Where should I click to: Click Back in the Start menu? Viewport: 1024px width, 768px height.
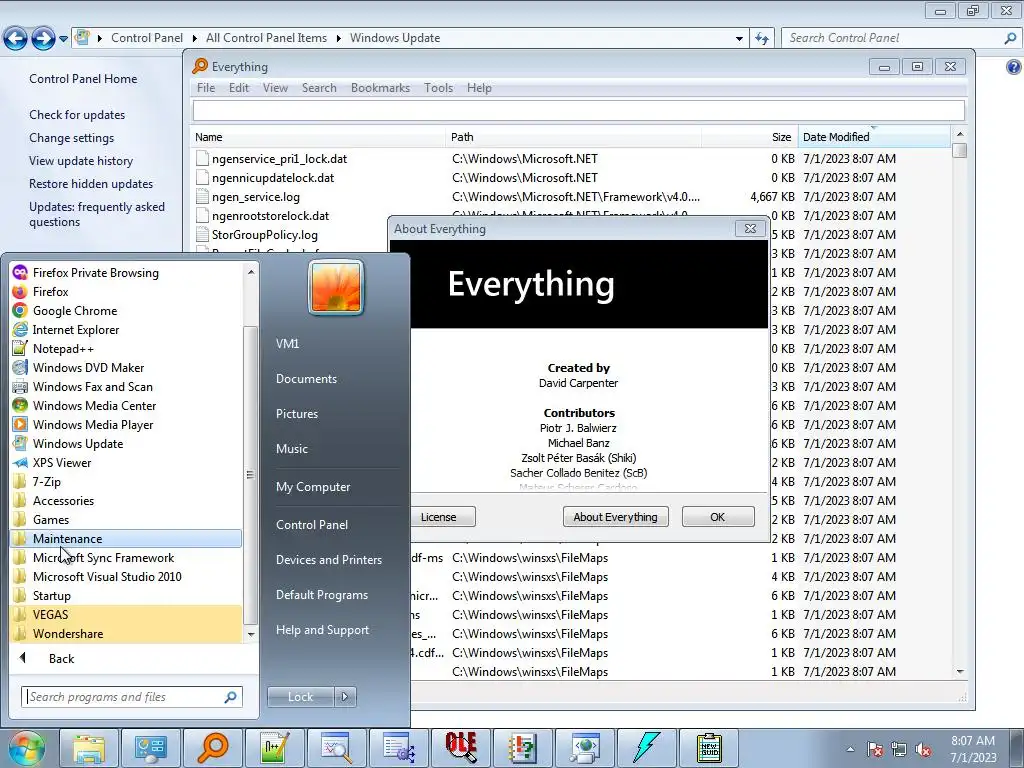[x=61, y=658]
